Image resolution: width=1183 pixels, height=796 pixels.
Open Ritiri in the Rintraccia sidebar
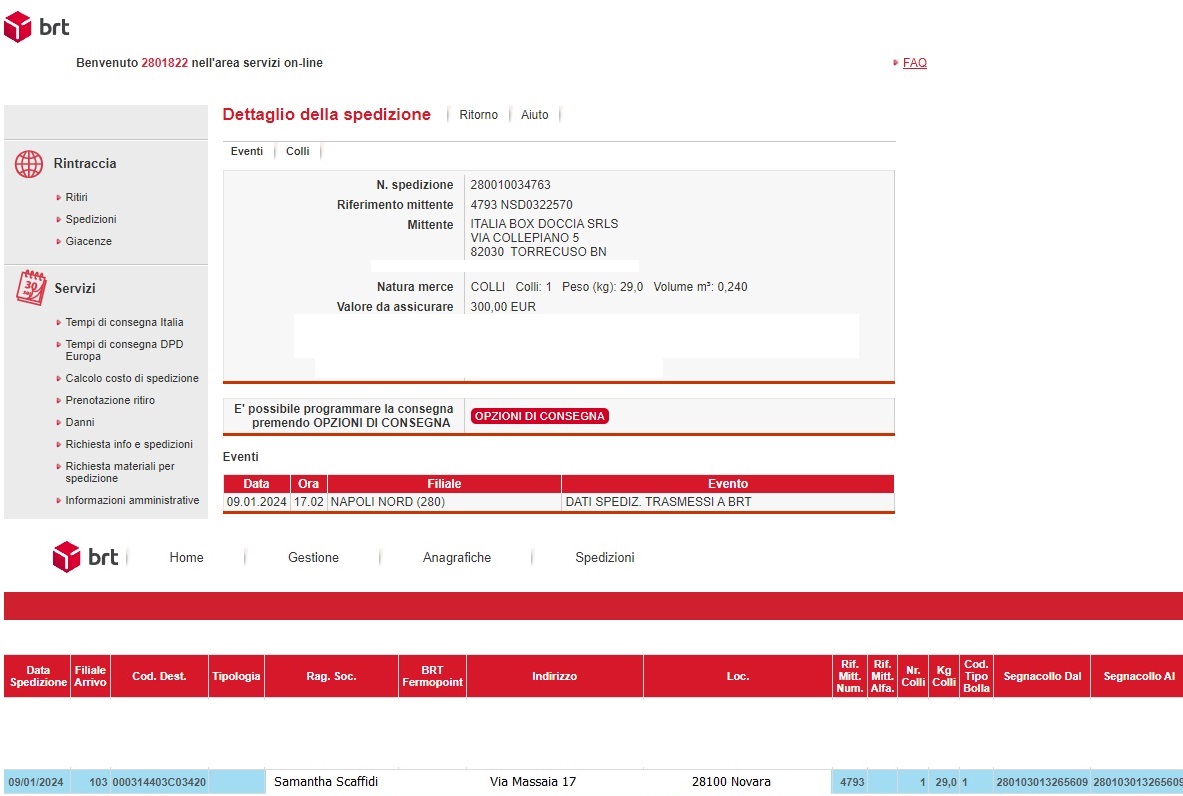click(x=76, y=197)
